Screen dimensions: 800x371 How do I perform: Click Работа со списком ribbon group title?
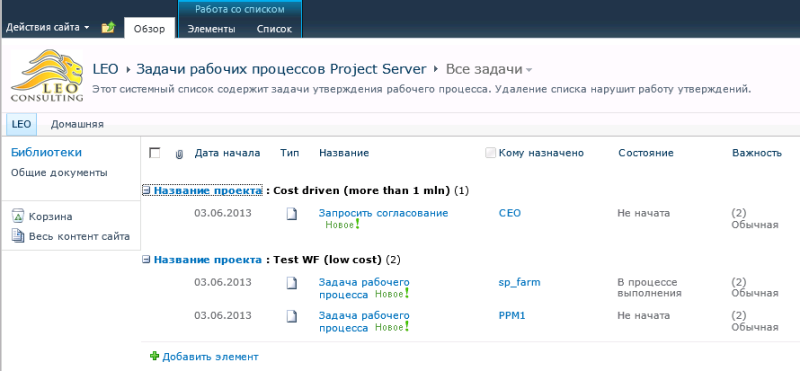point(240,9)
